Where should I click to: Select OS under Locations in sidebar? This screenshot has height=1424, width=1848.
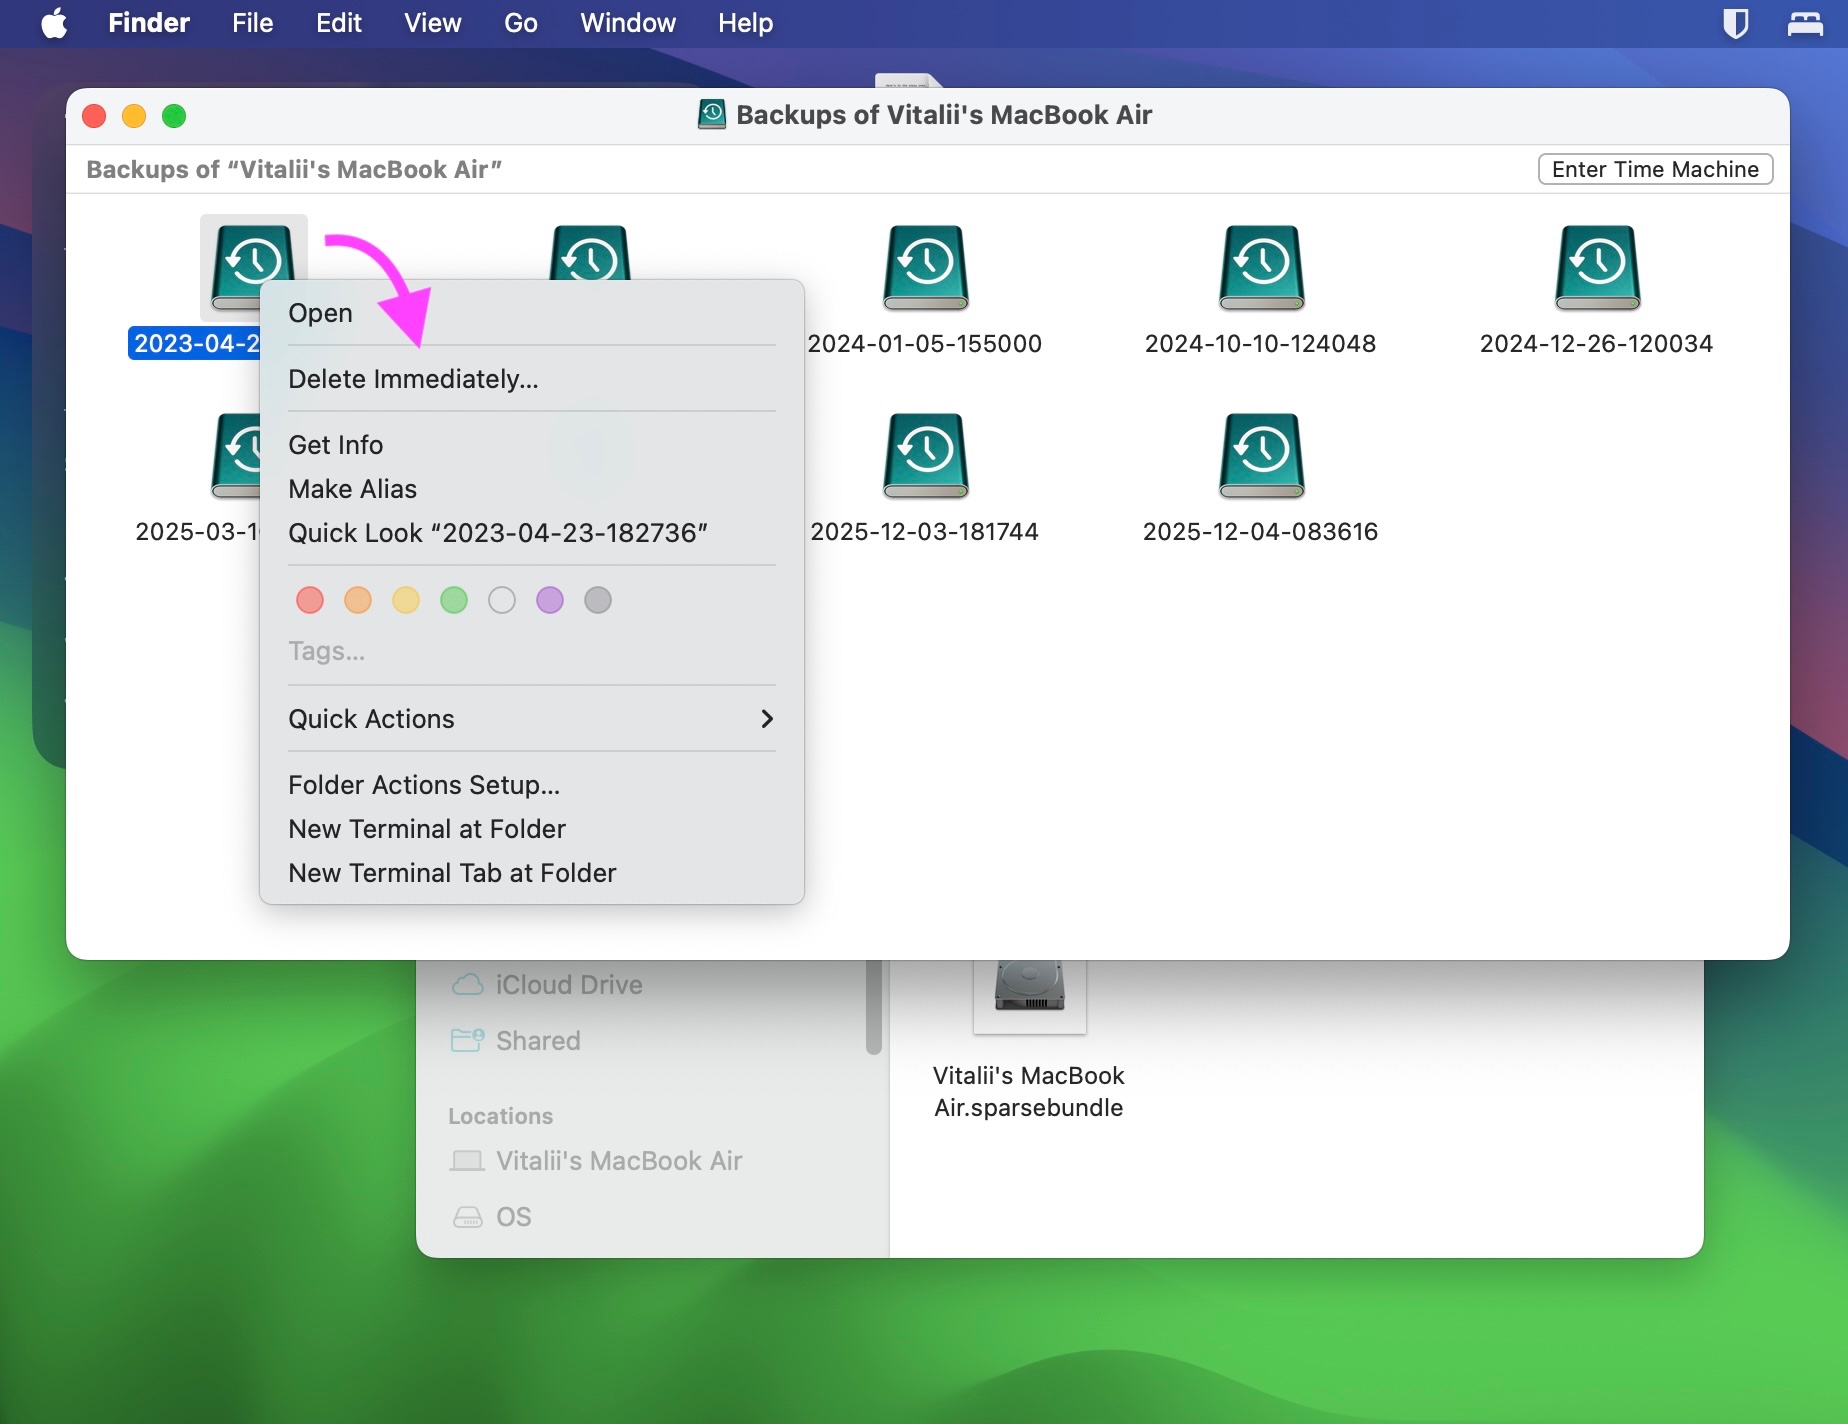tap(514, 1217)
